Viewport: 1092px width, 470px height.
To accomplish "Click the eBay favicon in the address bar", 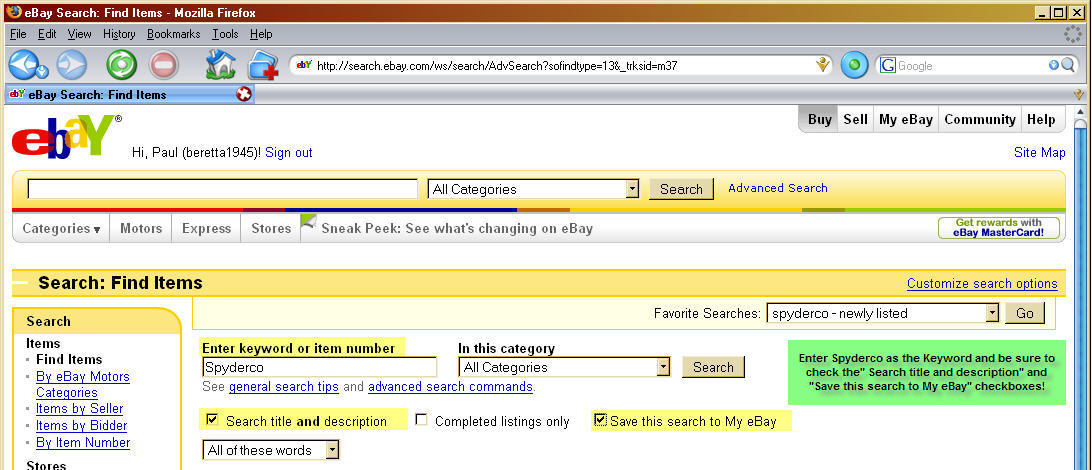I will pyautogui.click(x=304, y=65).
